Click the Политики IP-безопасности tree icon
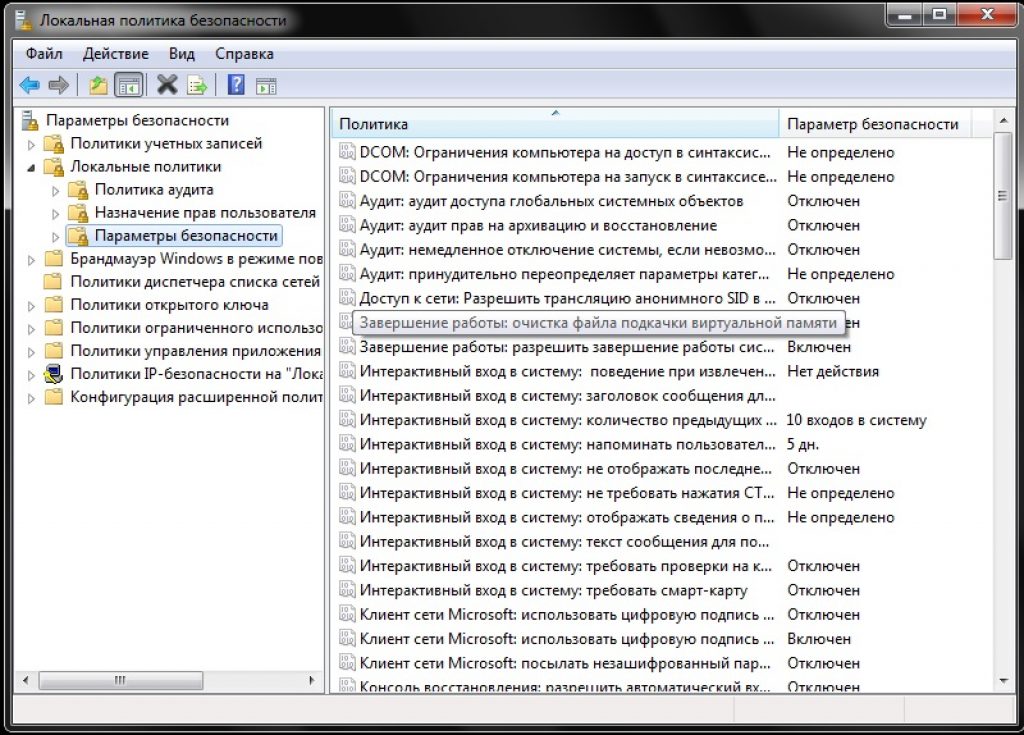The width and height of the screenshot is (1024, 735). click(54, 374)
